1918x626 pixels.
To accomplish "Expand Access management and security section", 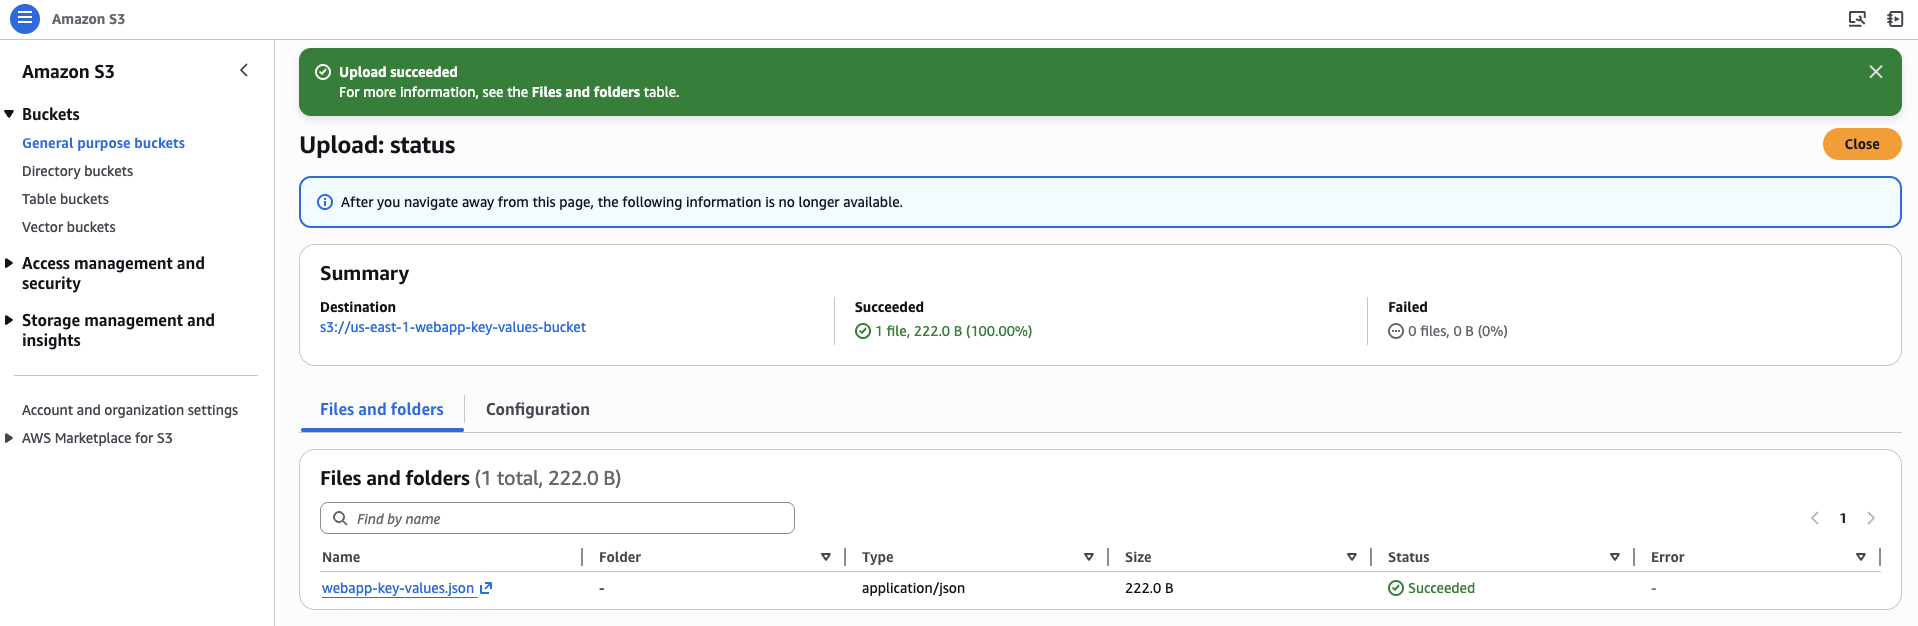I will click(9, 263).
